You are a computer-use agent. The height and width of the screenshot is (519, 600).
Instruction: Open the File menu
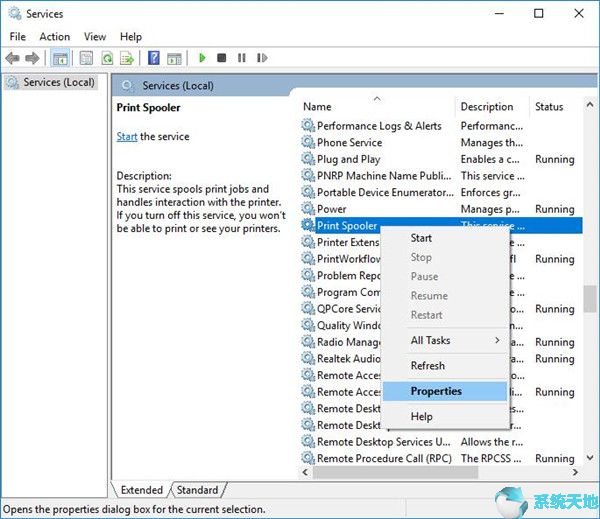(18, 37)
